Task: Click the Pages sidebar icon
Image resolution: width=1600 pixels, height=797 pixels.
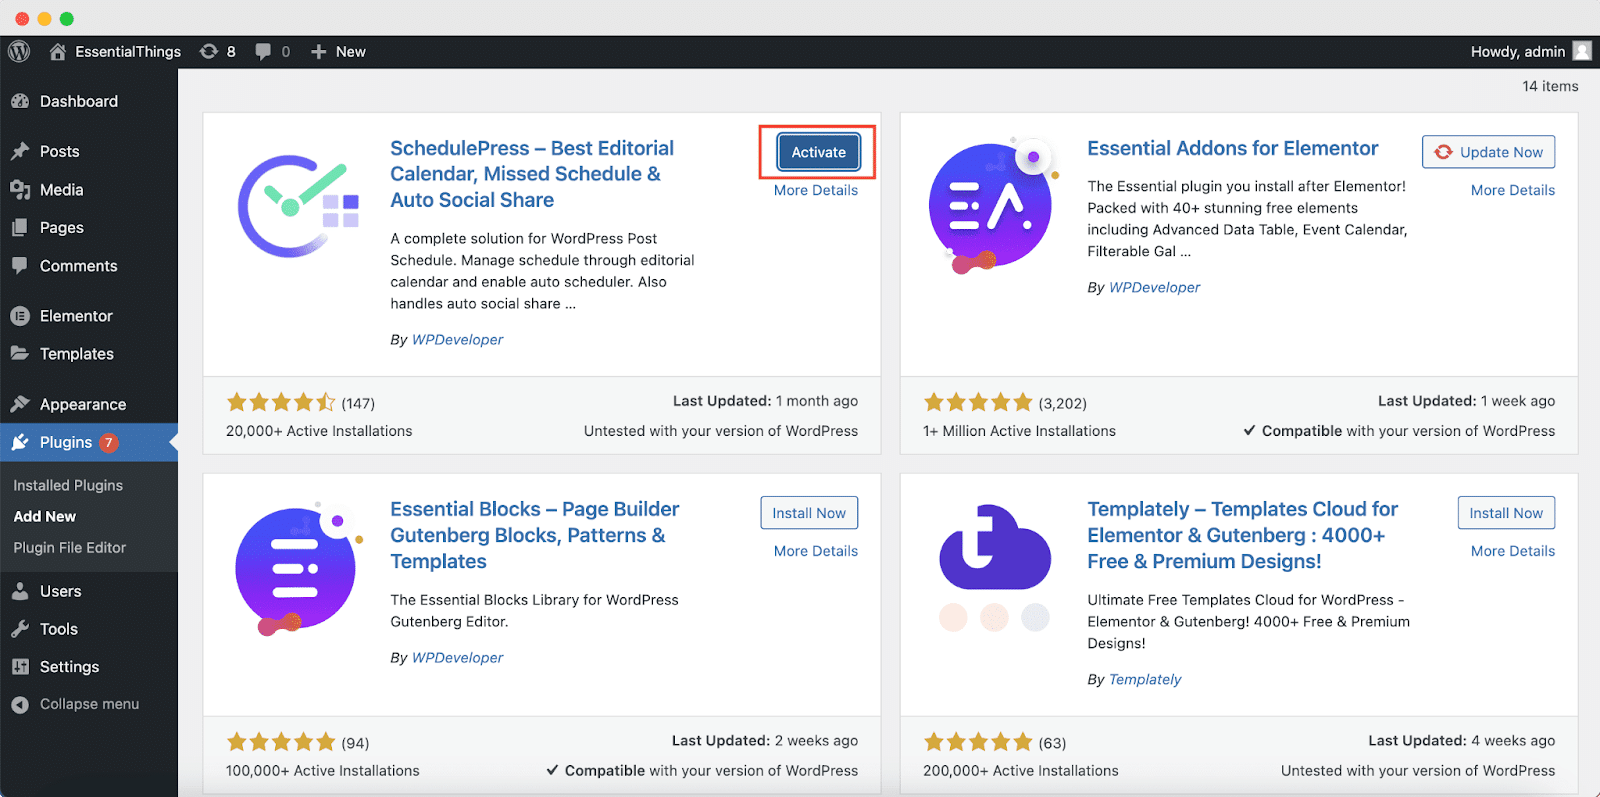Action: 20,227
